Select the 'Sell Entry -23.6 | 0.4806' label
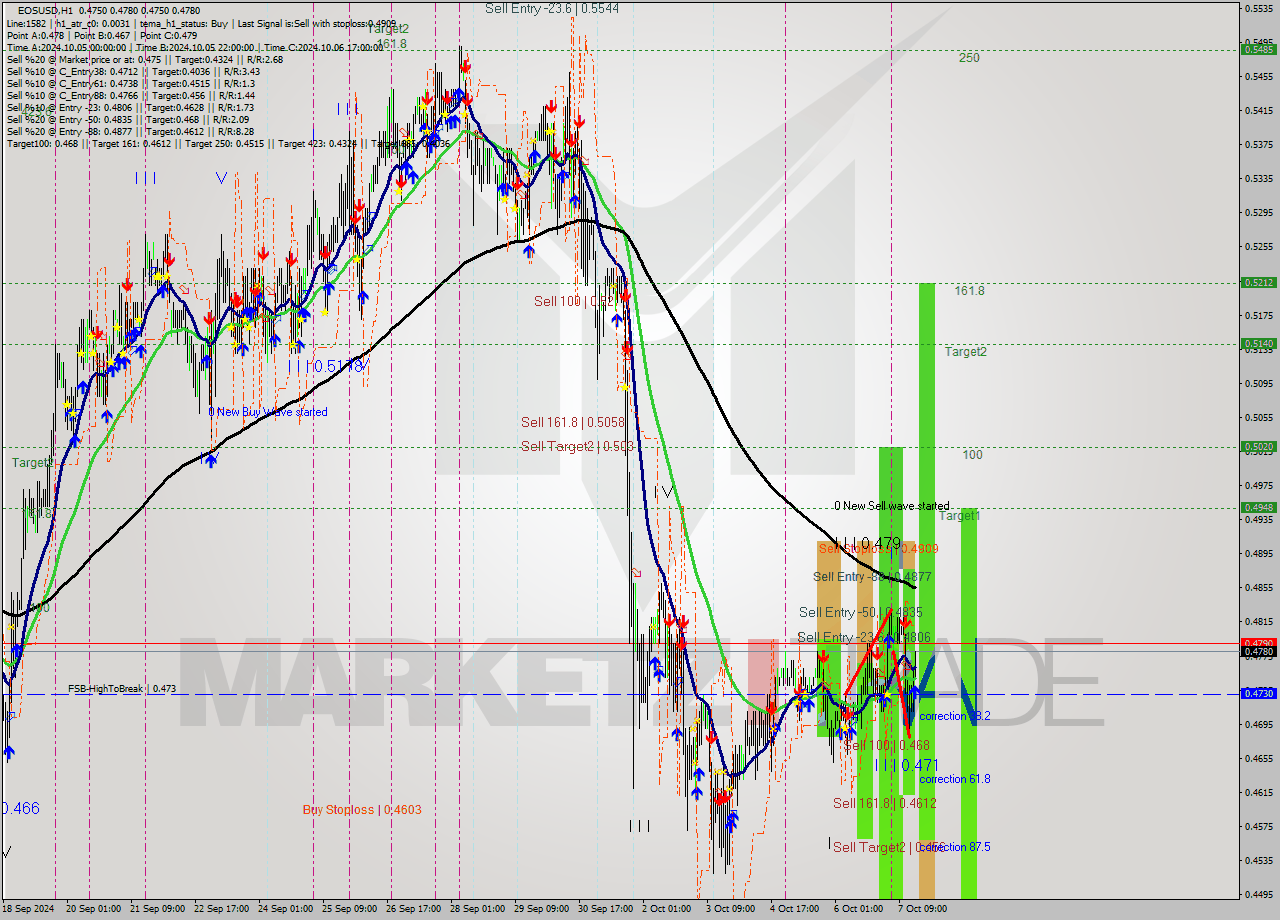 tap(864, 637)
